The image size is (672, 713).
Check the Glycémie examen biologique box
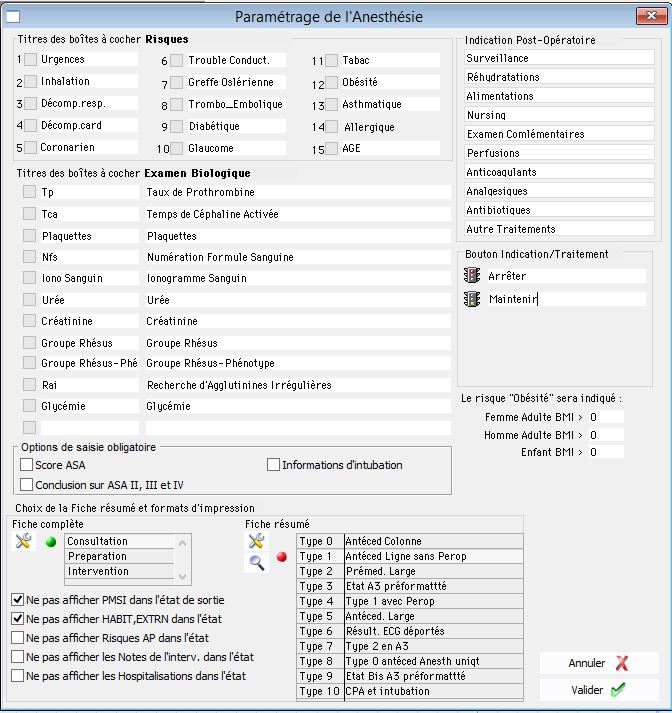[30, 406]
